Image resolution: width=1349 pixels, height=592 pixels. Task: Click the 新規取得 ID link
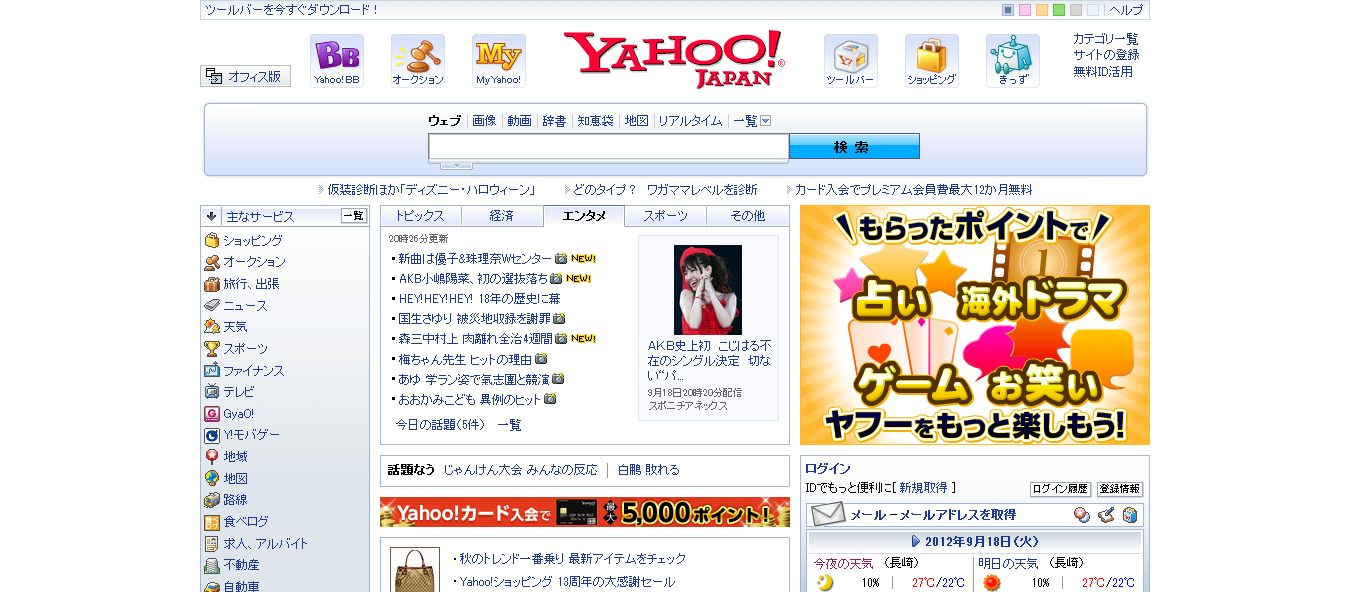pos(923,488)
